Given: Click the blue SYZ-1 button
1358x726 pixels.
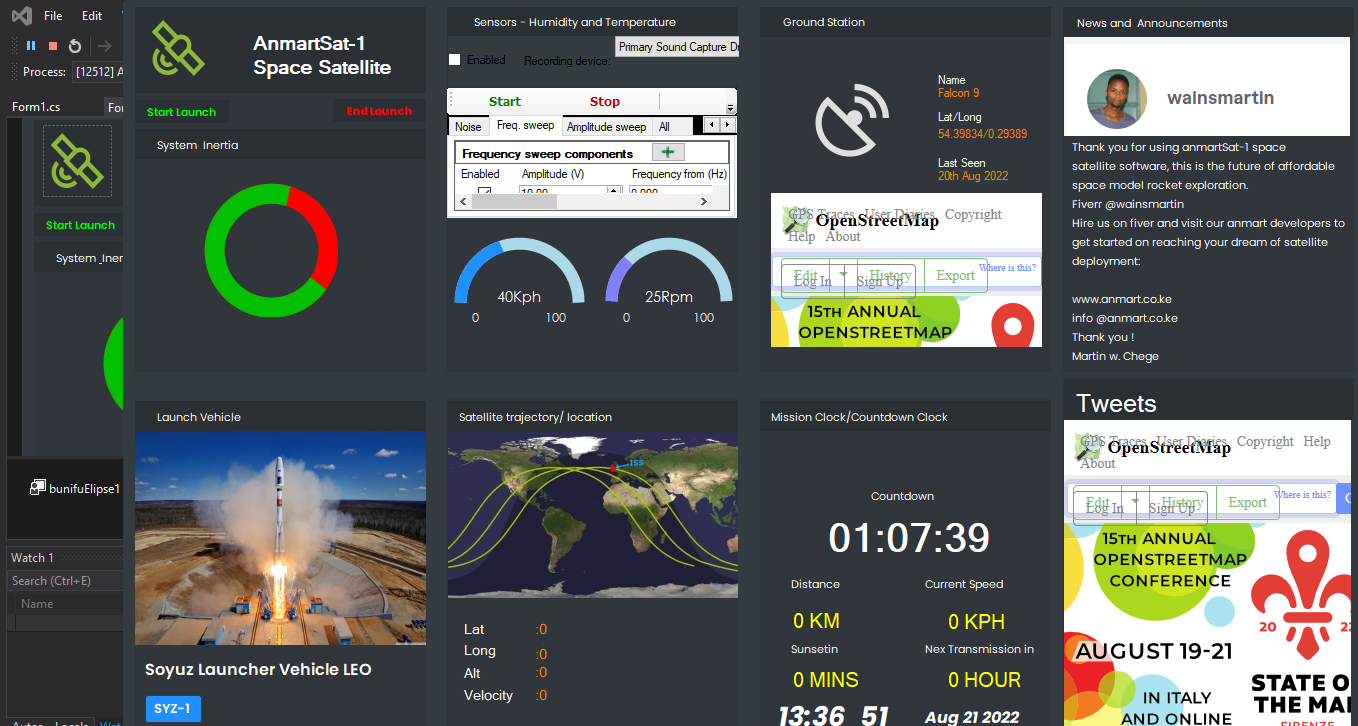Looking at the screenshot, I should pyautogui.click(x=173, y=709).
